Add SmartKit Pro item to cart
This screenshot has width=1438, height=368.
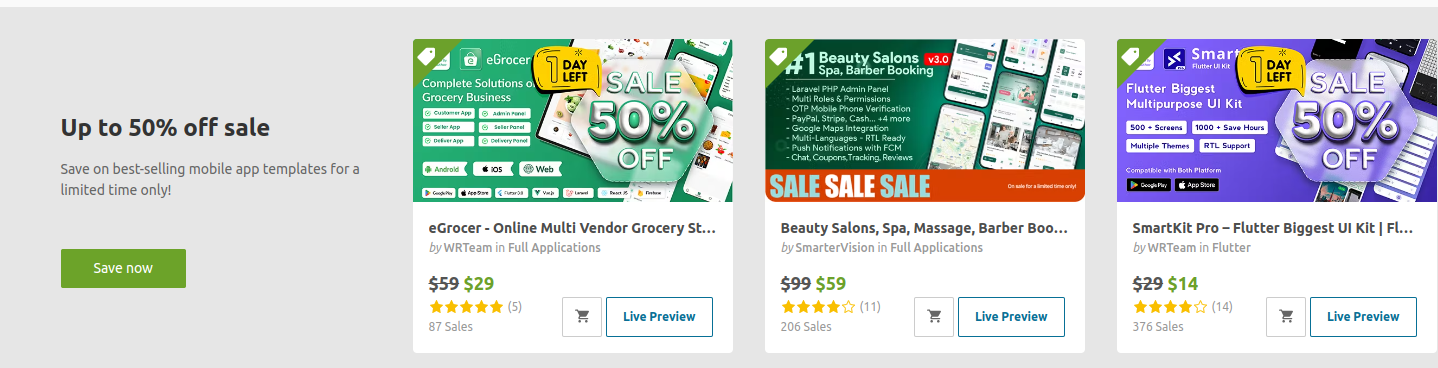pos(1286,317)
